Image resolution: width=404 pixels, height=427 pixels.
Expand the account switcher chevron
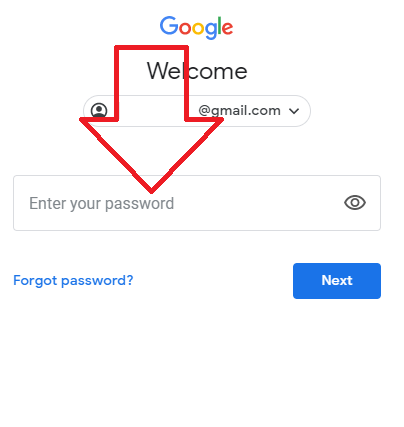coord(294,111)
